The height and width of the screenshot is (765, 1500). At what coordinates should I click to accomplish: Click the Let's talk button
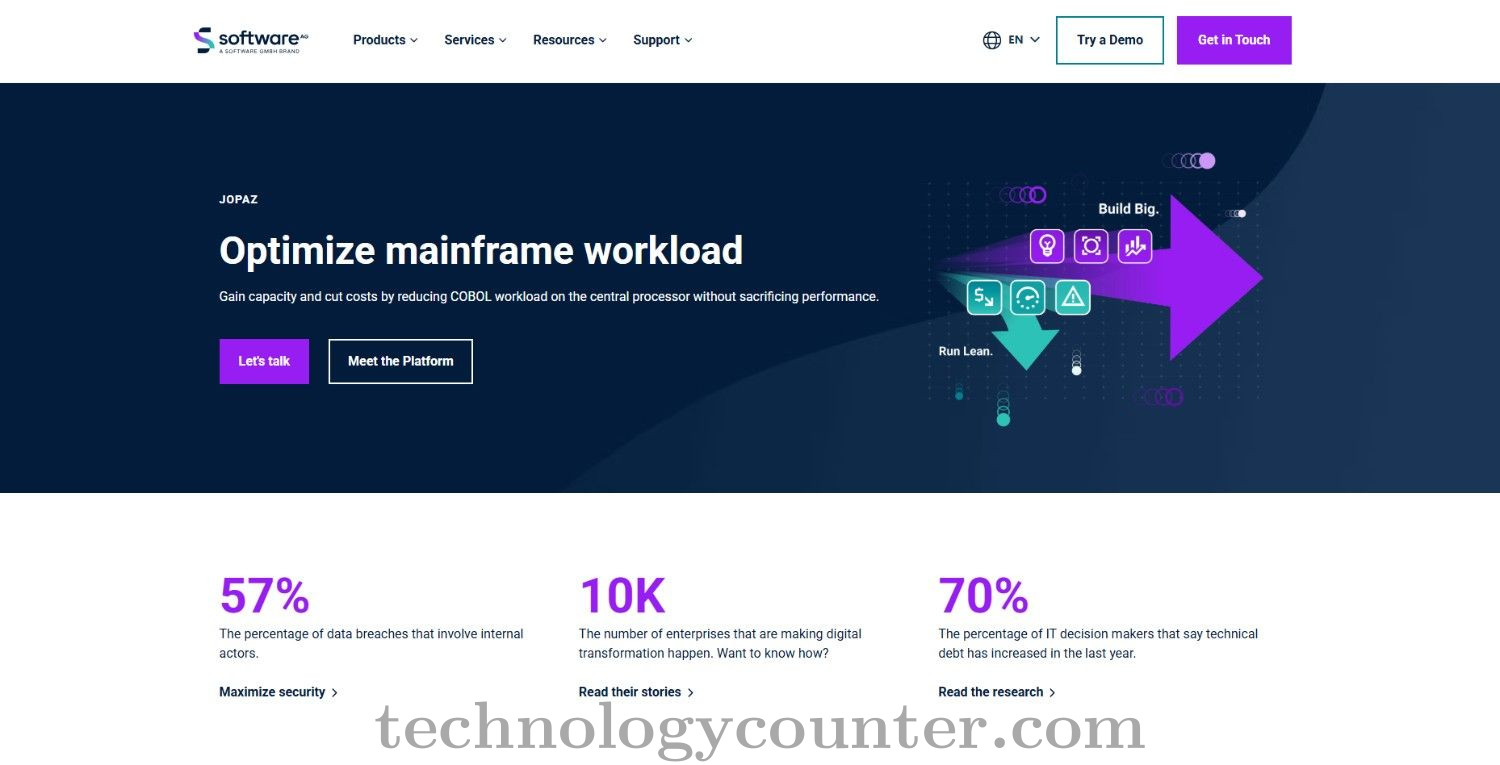(x=263, y=361)
